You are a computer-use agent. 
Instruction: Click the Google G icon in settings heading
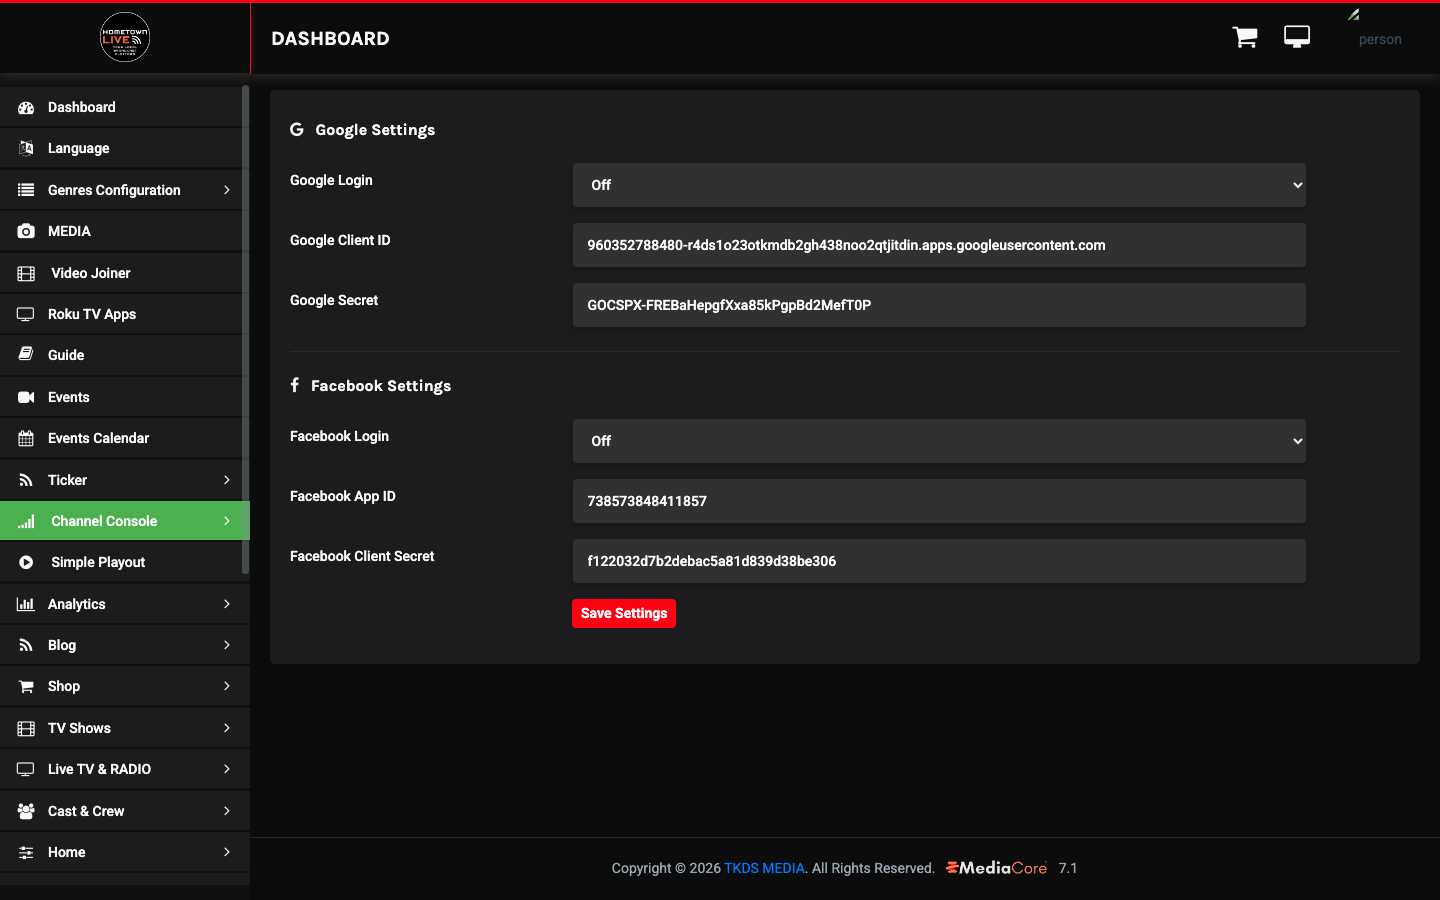click(297, 129)
